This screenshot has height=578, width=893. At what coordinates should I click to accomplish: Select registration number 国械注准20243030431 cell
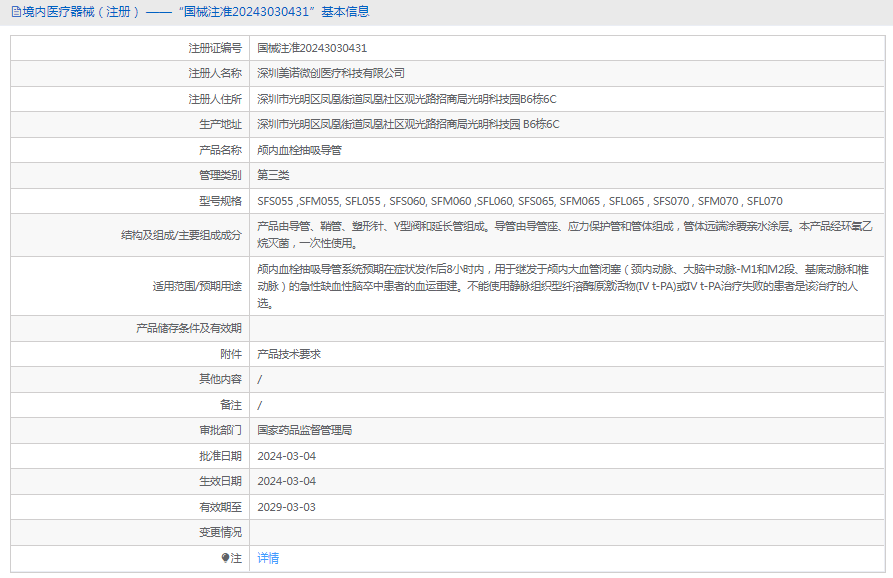pos(312,48)
